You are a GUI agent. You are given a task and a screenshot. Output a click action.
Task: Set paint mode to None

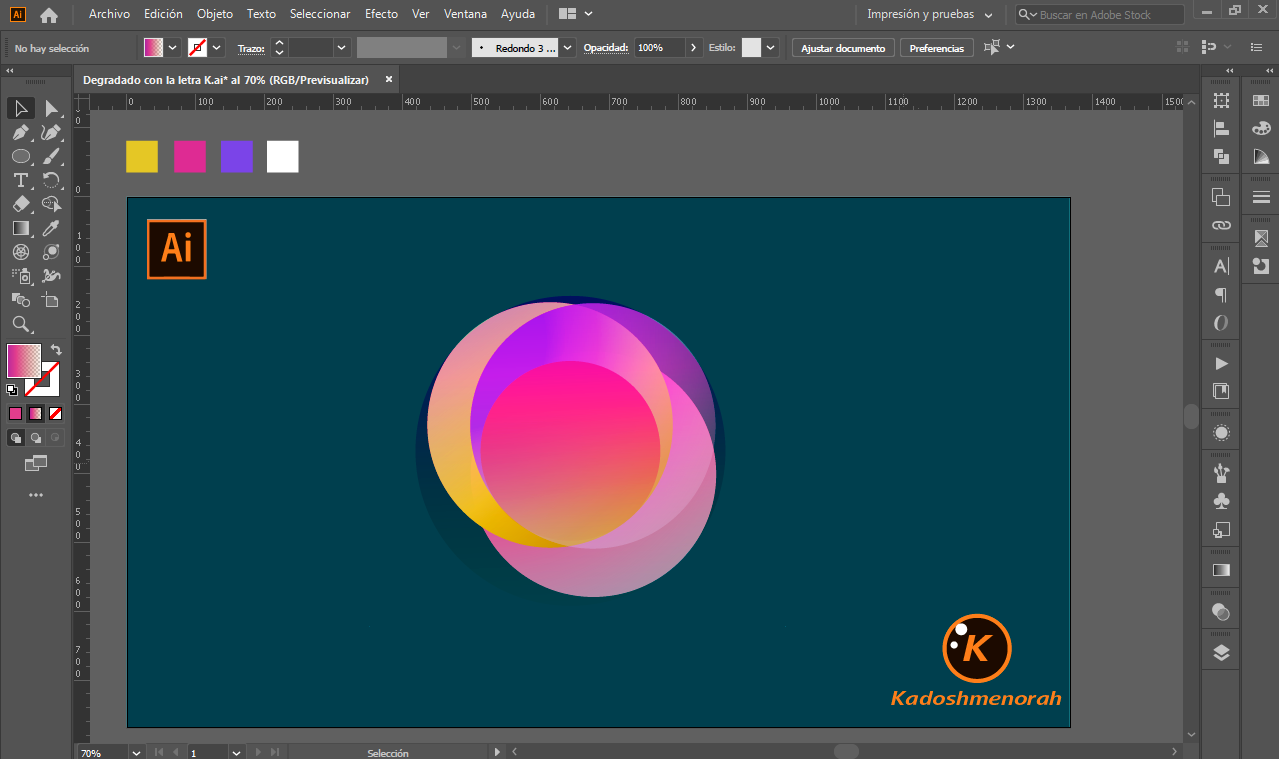[x=55, y=413]
